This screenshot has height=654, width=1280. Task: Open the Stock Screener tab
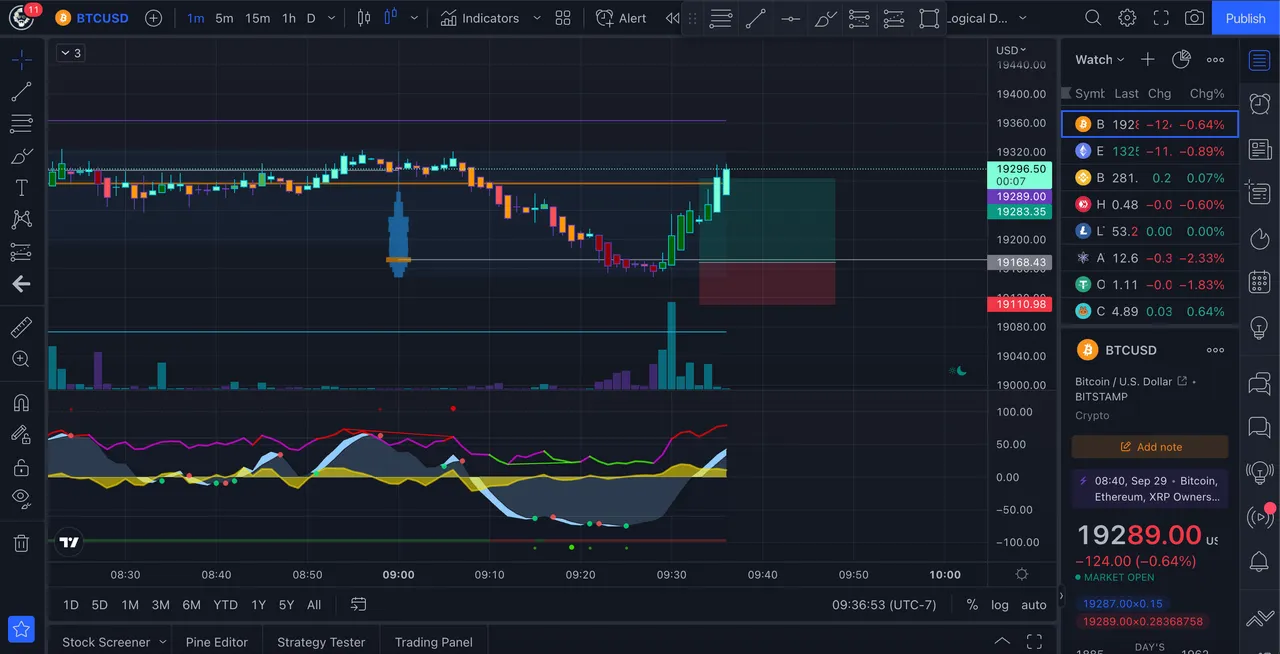click(x=106, y=642)
